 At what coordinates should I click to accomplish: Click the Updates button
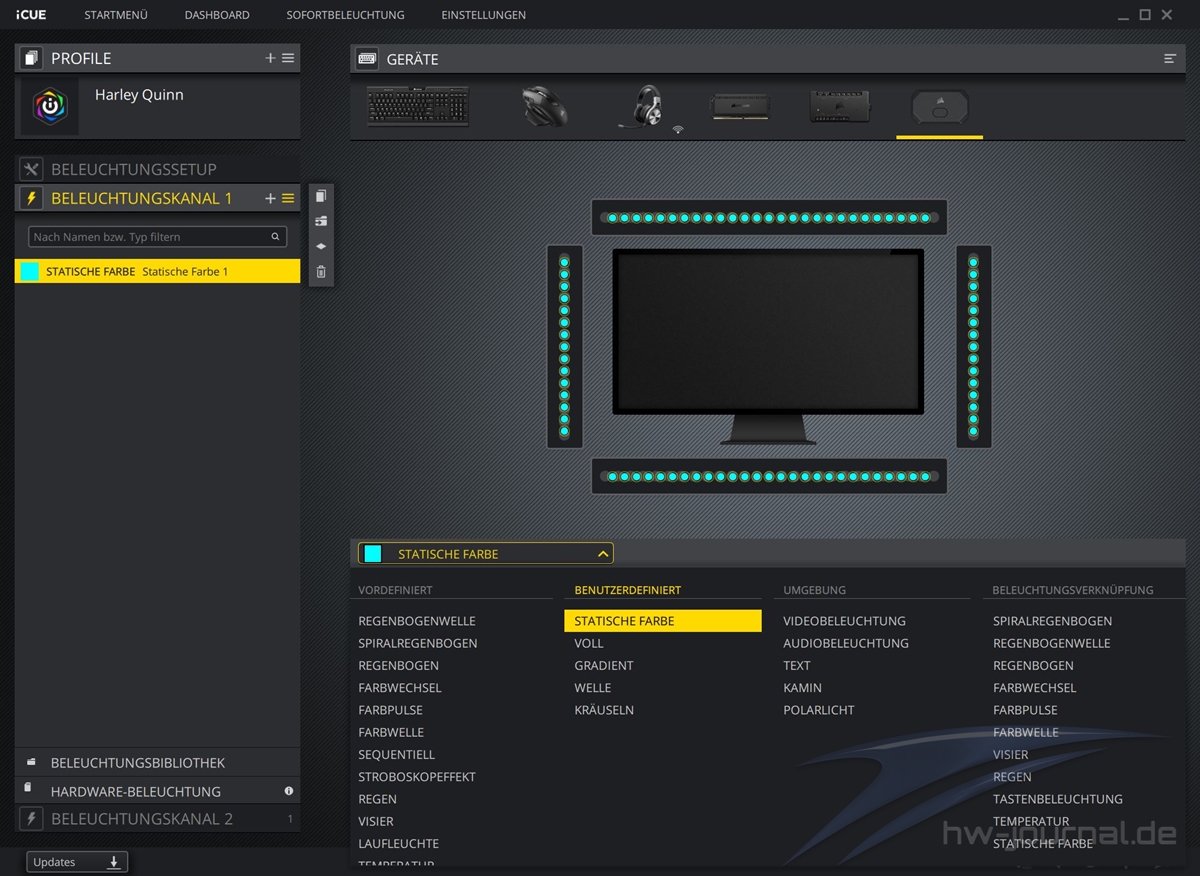tap(77, 862)
